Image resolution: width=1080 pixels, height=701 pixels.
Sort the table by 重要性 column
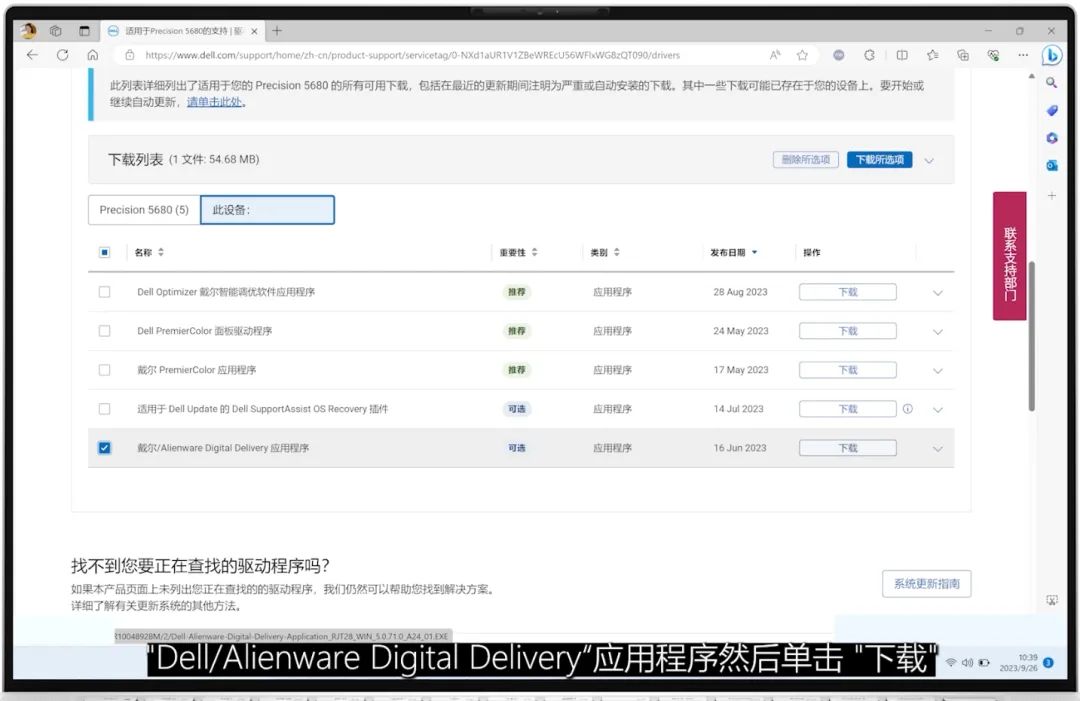point(519,252)
